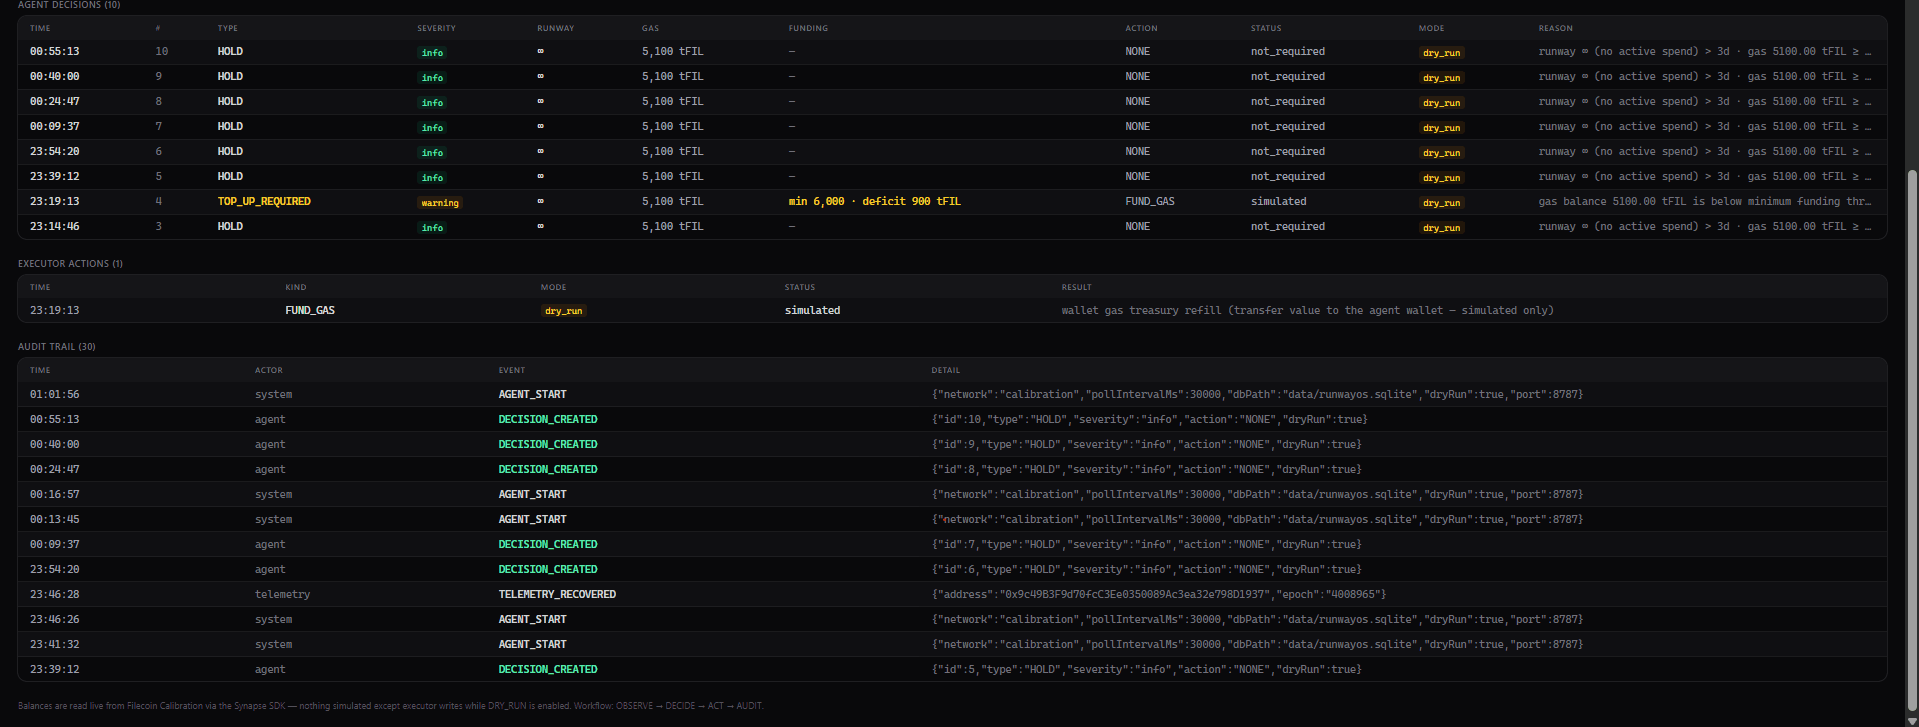
Task: Click FUND_GAS kind in executor actions
Action: click(x=310, y=310)
